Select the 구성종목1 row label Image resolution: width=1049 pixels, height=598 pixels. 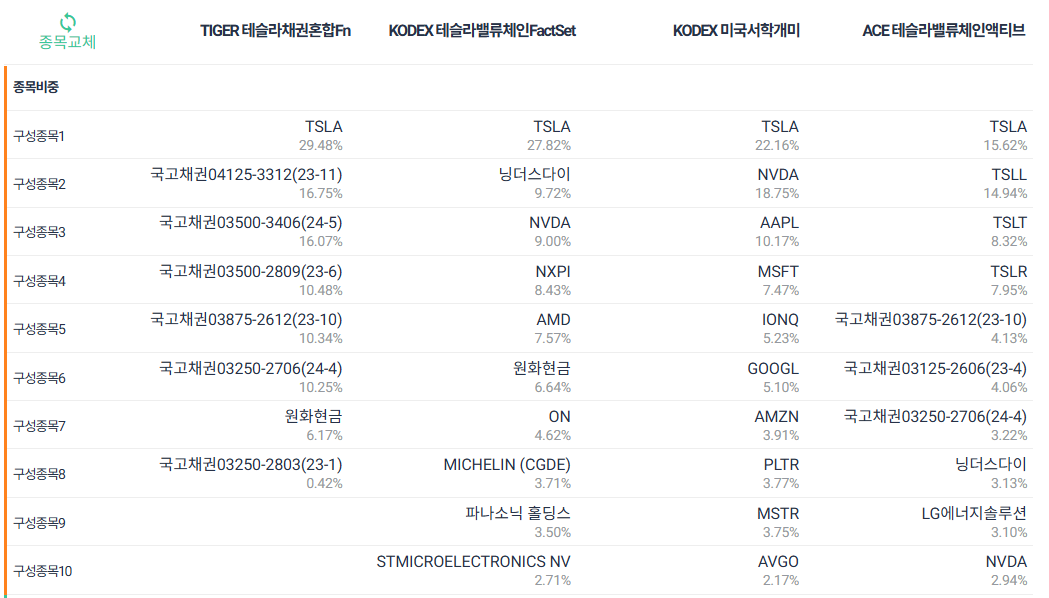[39, 136]
